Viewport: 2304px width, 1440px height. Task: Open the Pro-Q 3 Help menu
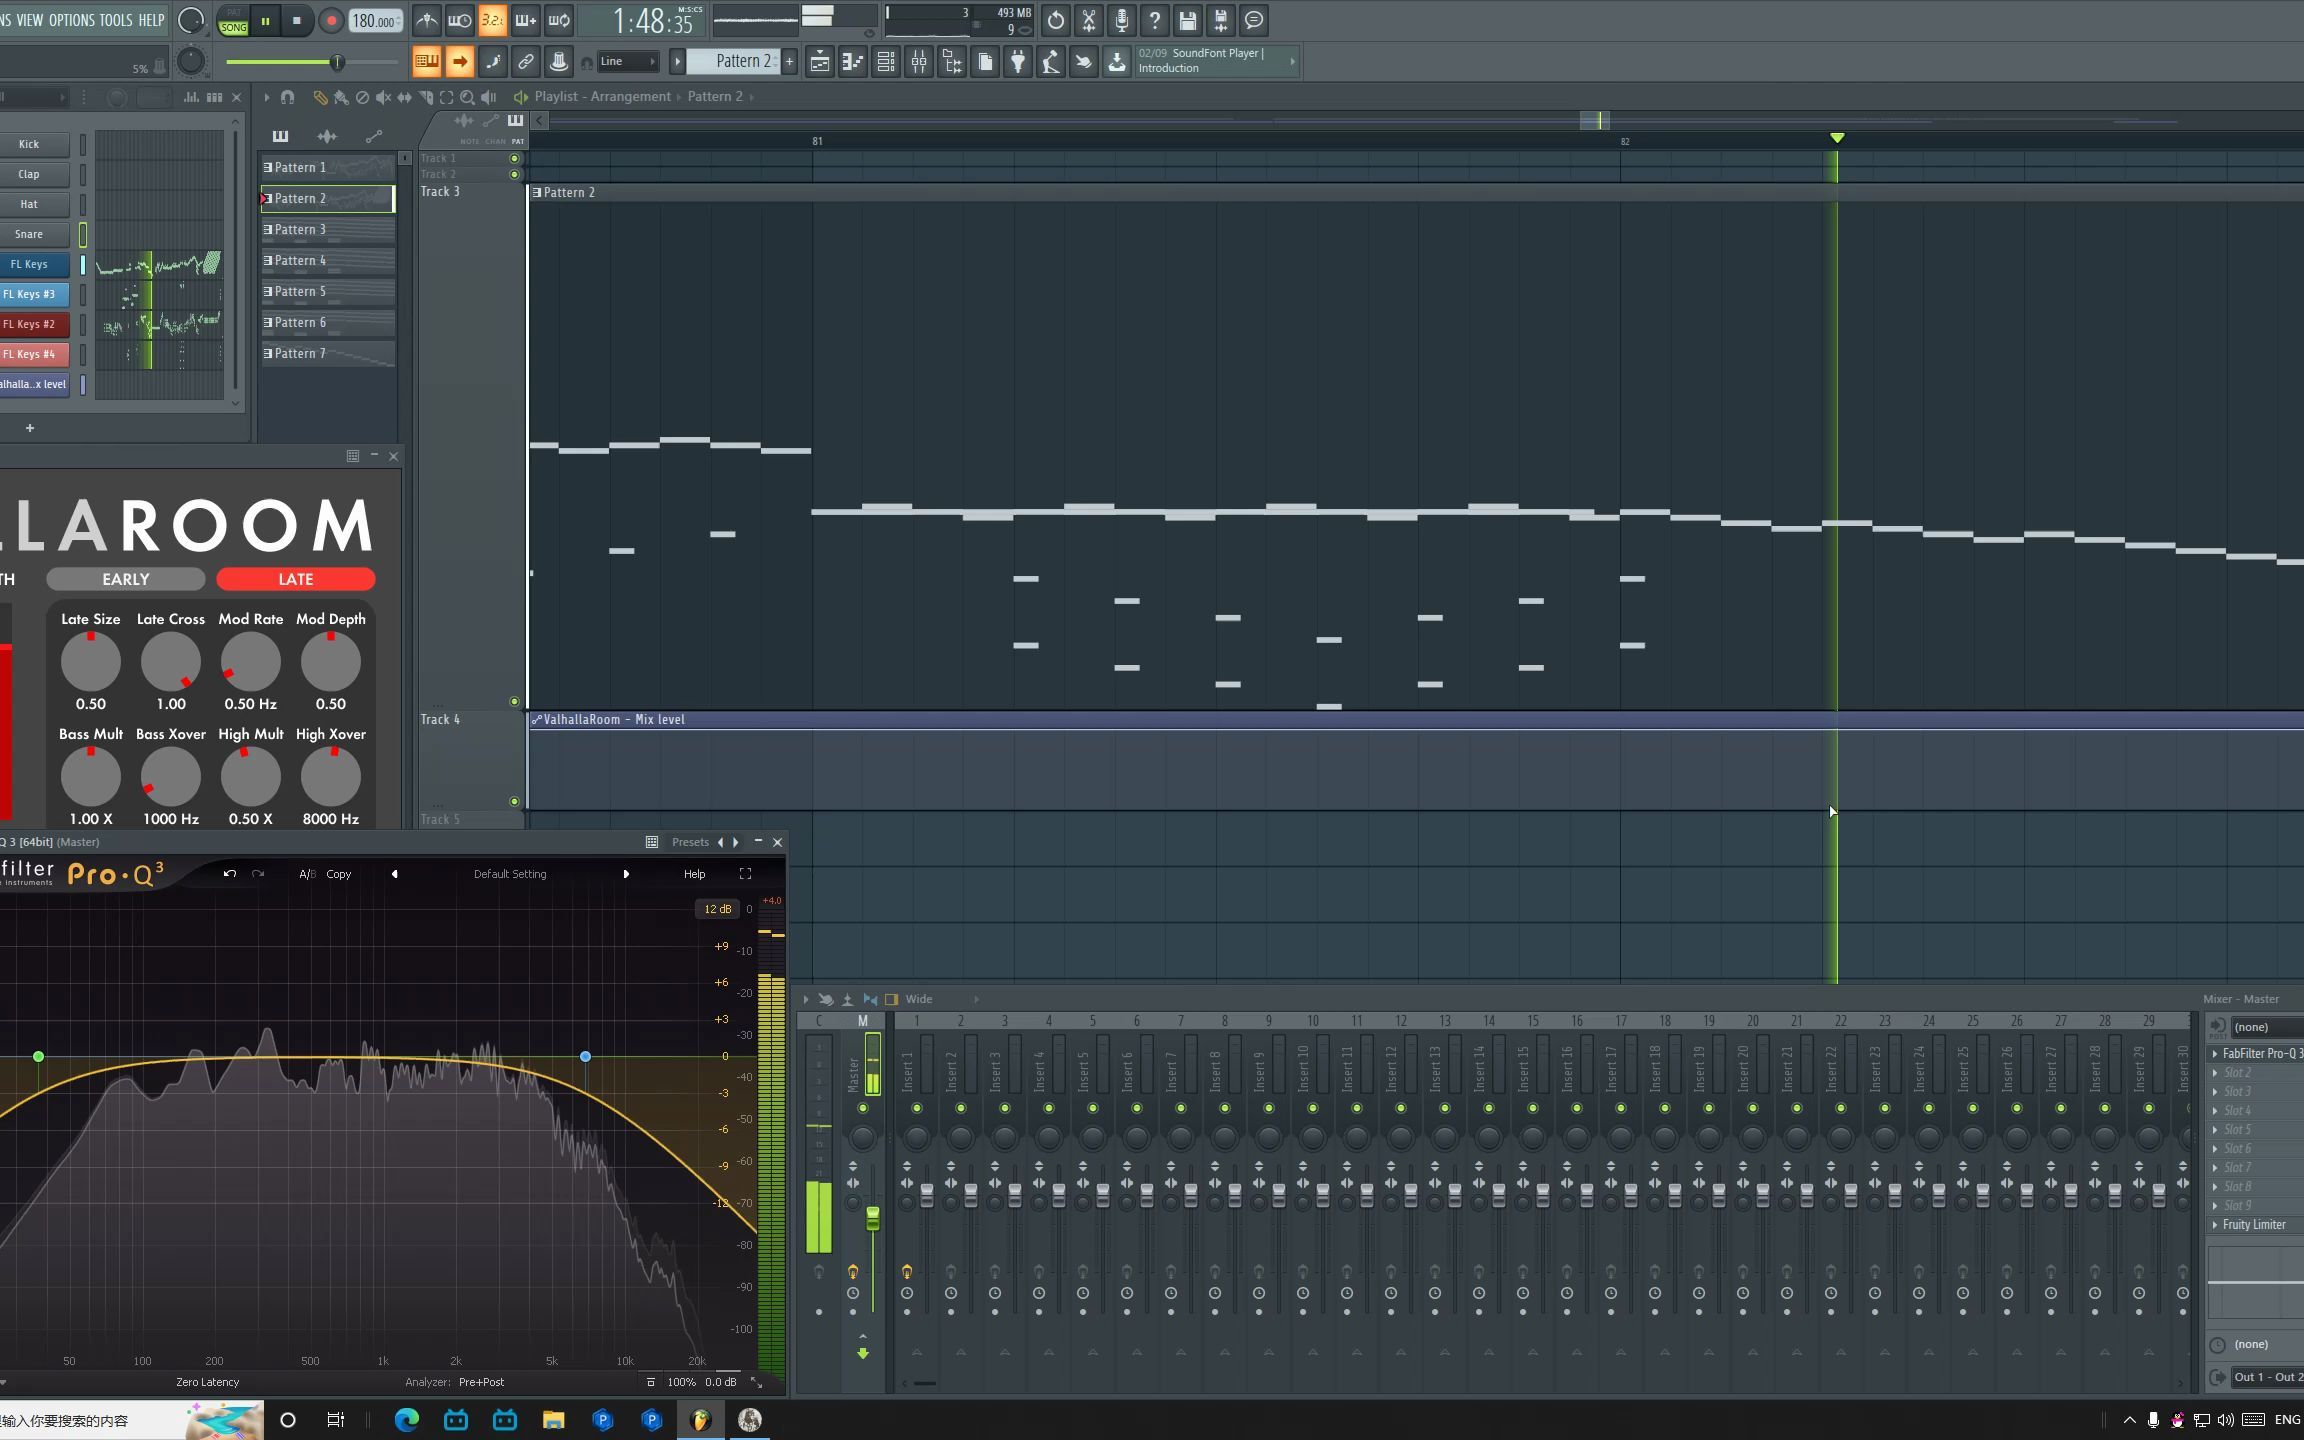[x=694, y=874]
